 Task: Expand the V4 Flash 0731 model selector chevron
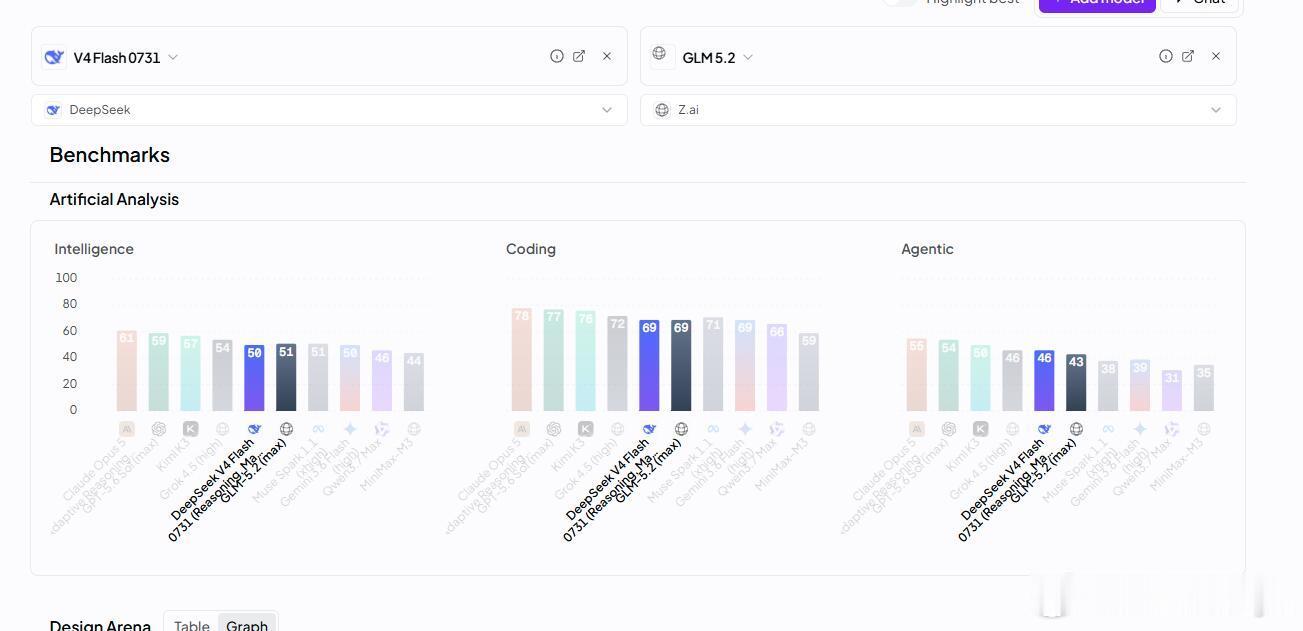(173, 57)
